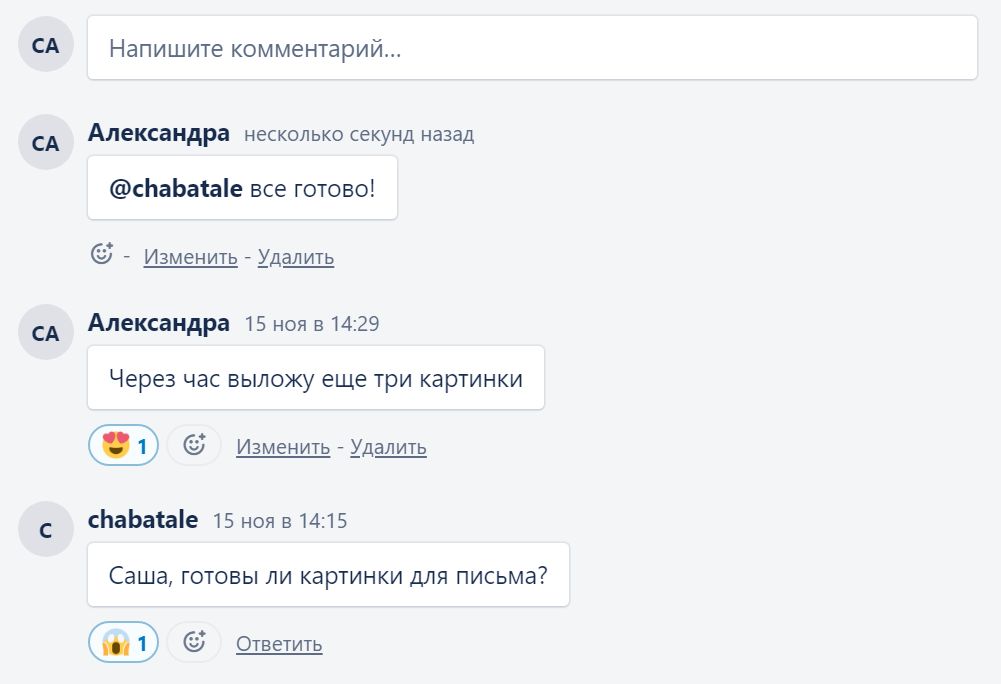Click Александра's avatar on the newest comment
The image size is (1001, 684).
coord(46,143)
